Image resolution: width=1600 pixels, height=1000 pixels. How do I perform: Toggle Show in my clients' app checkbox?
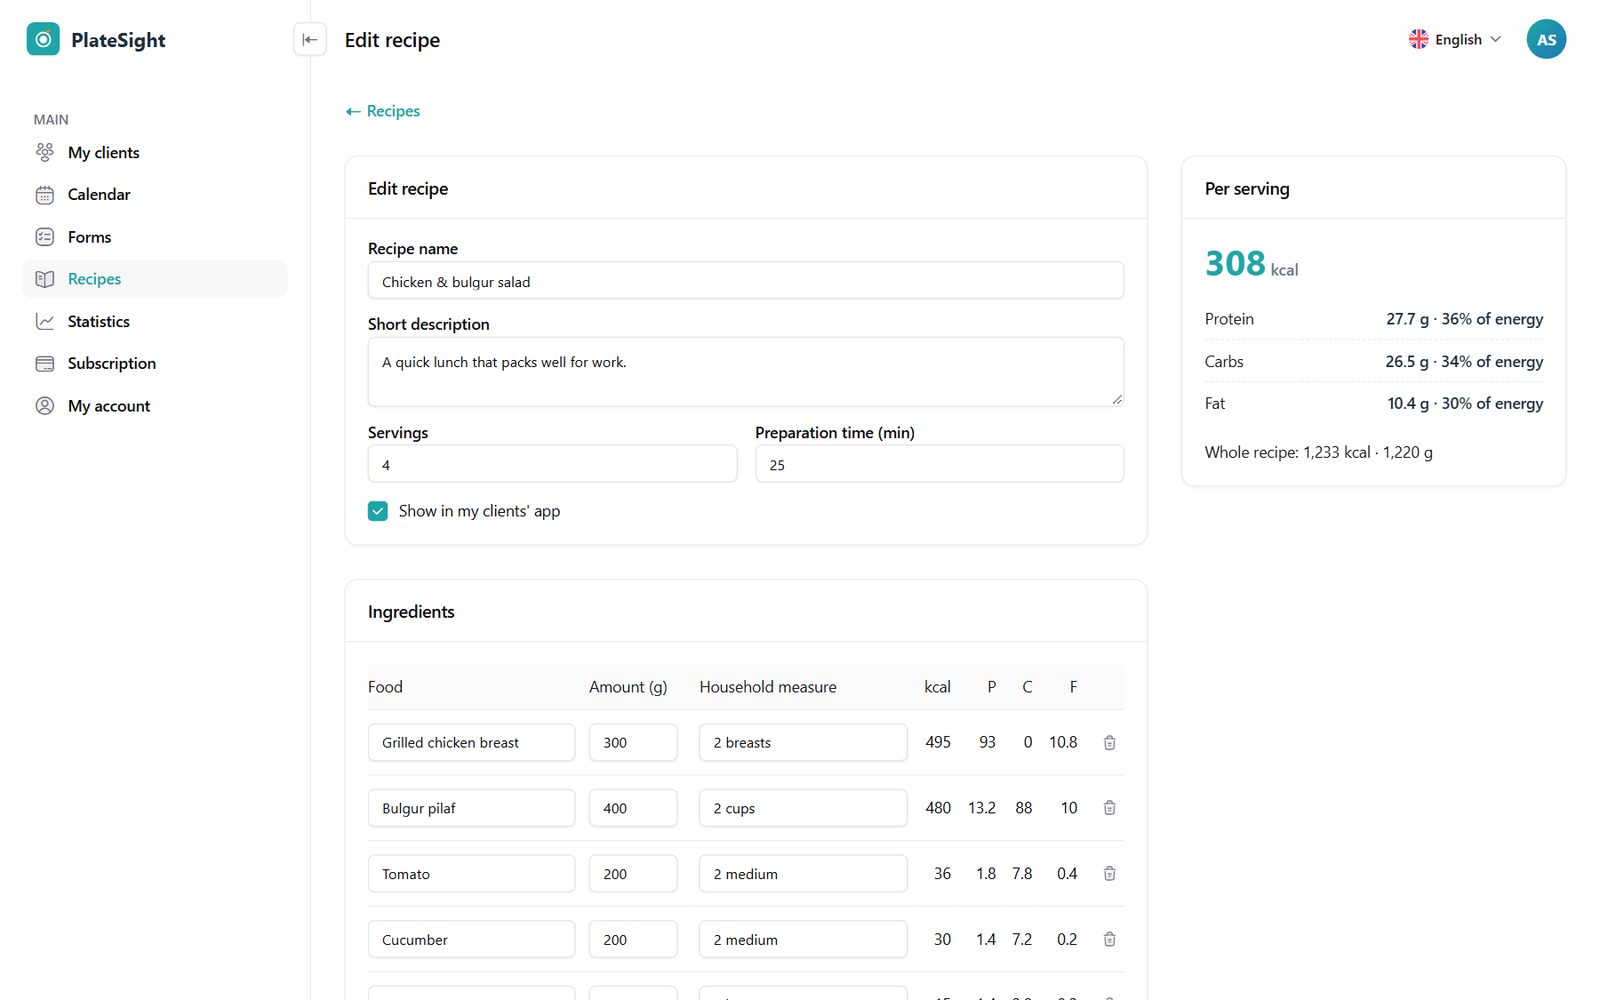pyautogui.click(x=378, y=511)
